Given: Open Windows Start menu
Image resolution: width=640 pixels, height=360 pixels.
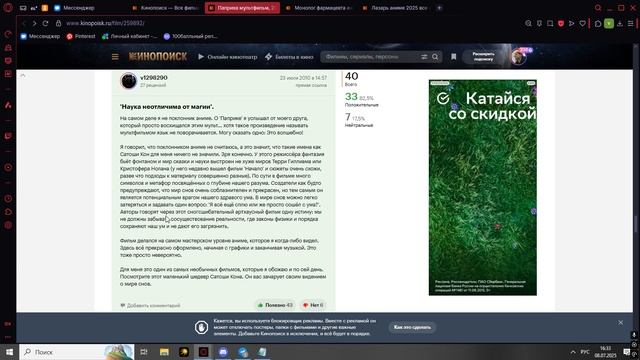Looking at the screenshot, I should (x=9, y=352).
